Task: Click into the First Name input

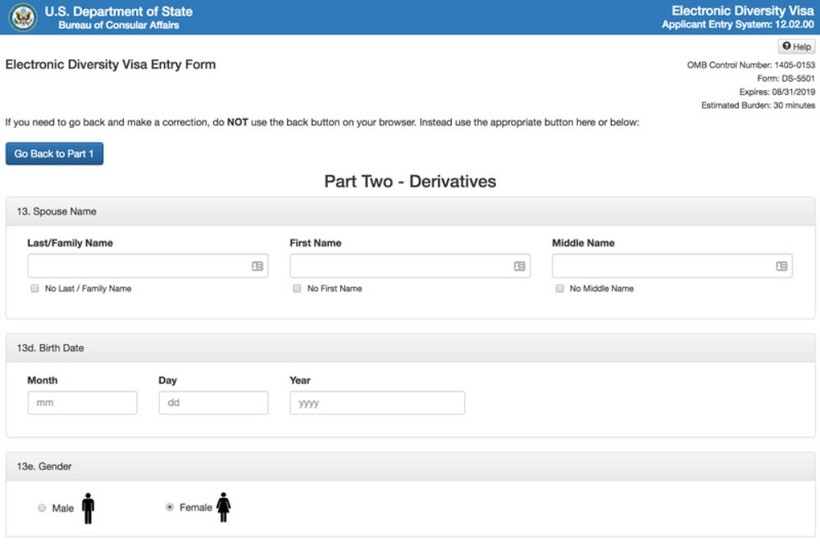Action: [x=400, y=266]
